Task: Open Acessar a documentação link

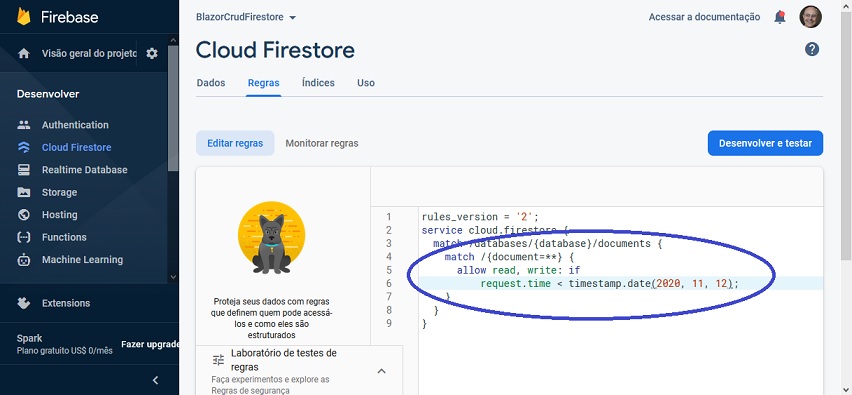Action: coord(704,17)
